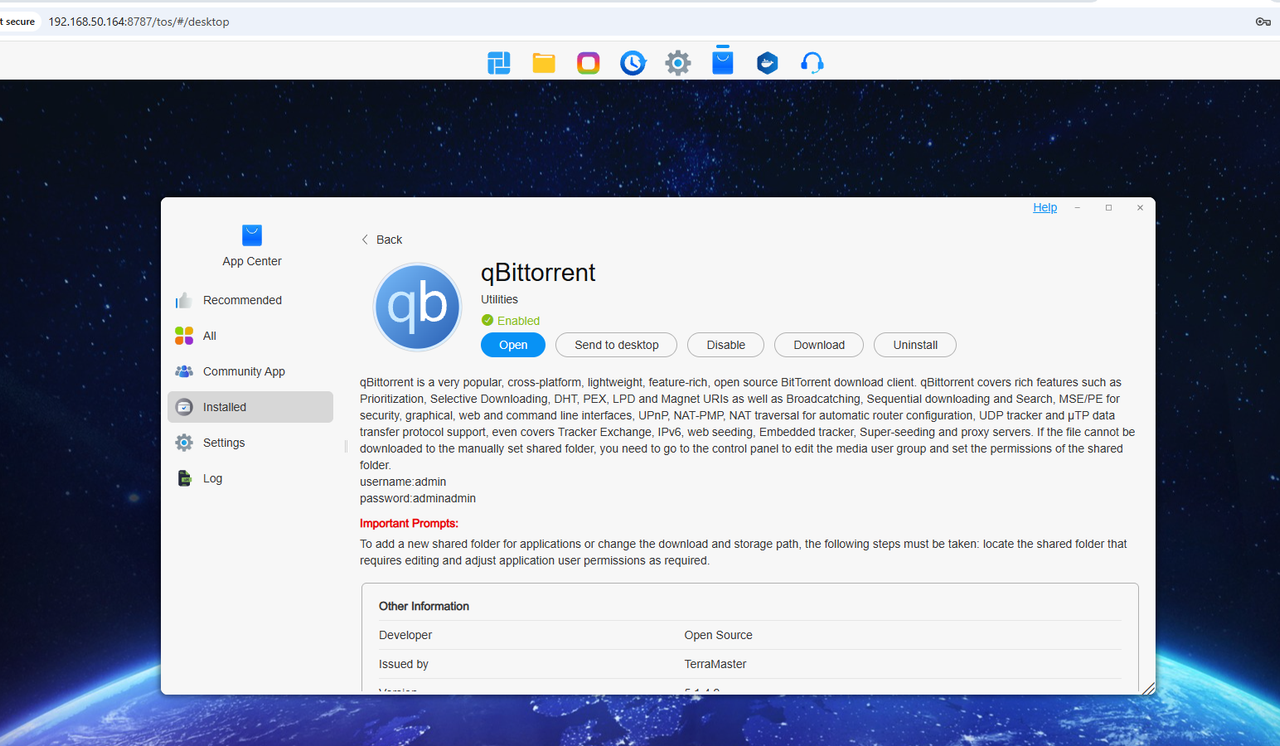Click the App Center window resize grip

[1148, 688]
